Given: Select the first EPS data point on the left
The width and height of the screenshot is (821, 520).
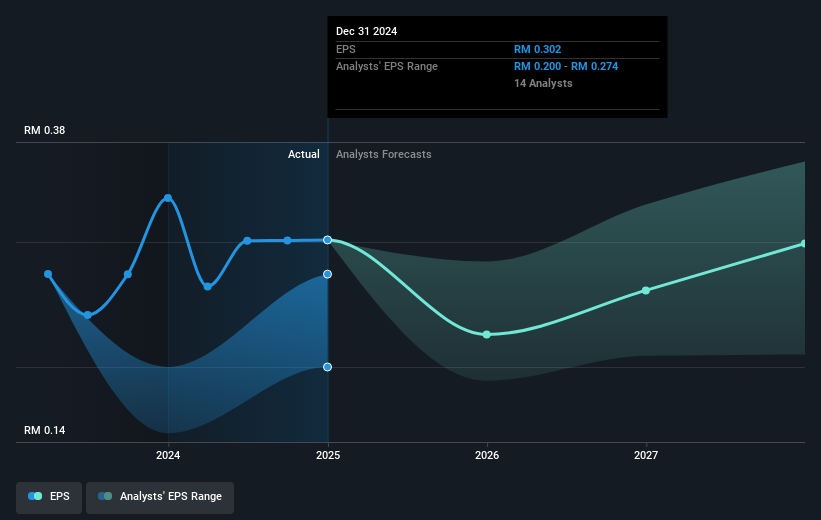Looking at the screenshot, I should pos(48,274).
